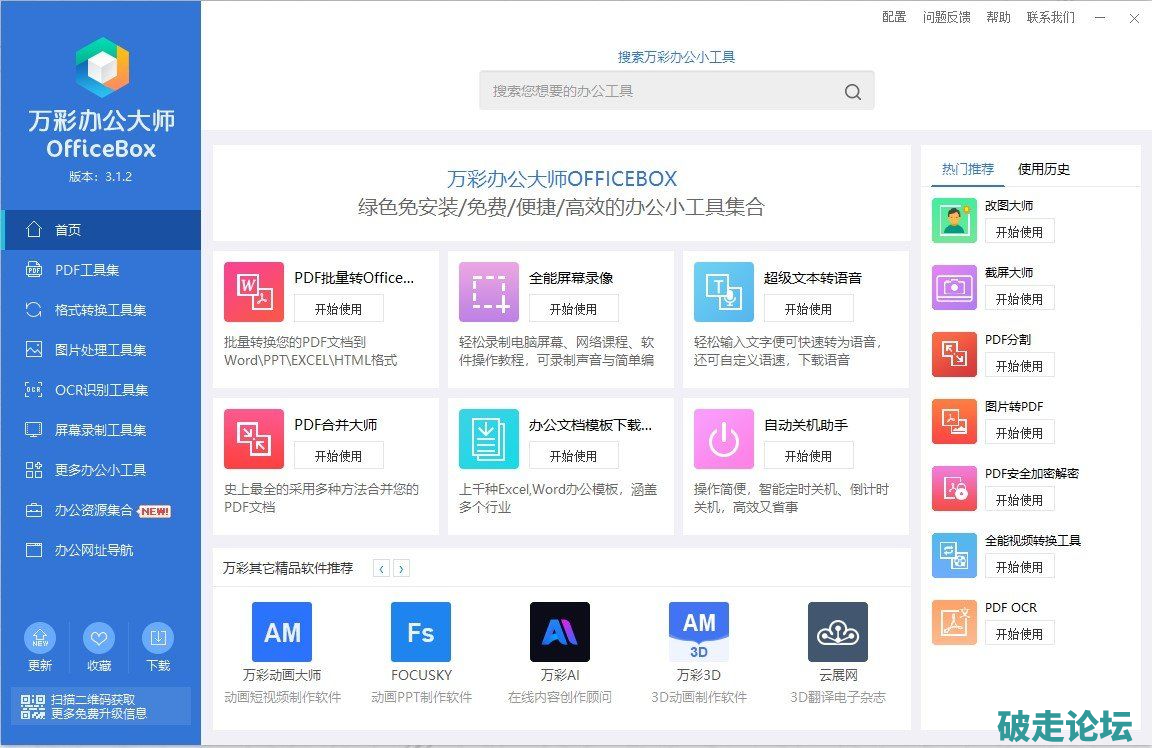Focus the office tool search field
Viewport: 1152px width, 748px height.
tap(660, 91)
